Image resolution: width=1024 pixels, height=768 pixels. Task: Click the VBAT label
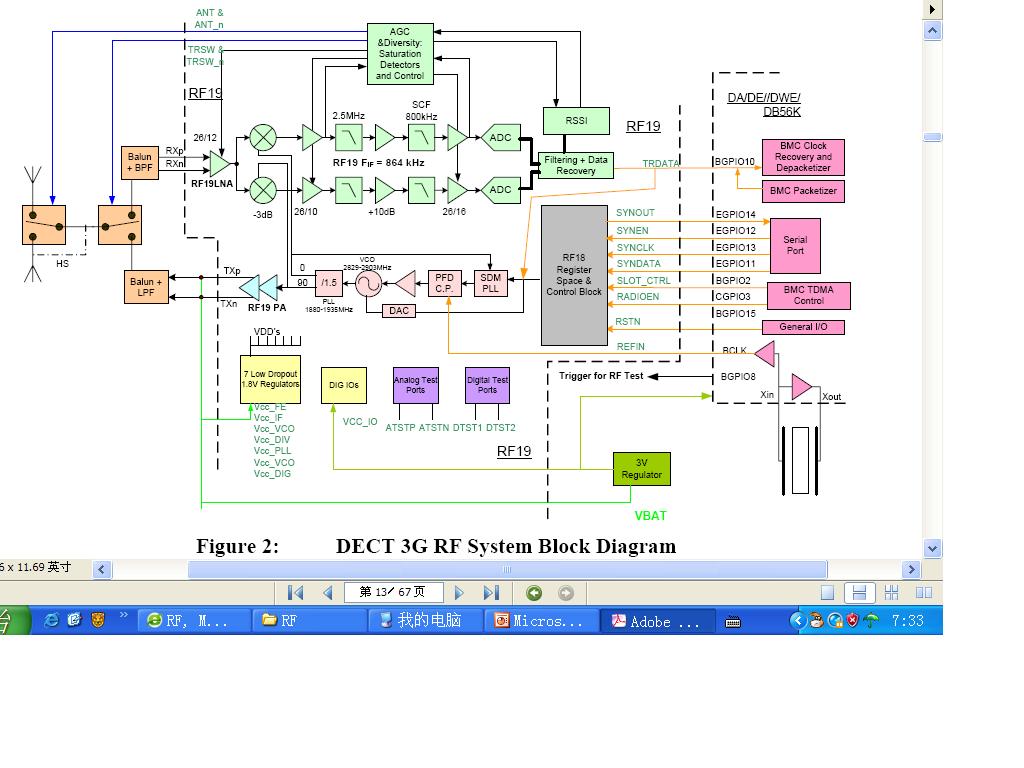click(650, 516)
